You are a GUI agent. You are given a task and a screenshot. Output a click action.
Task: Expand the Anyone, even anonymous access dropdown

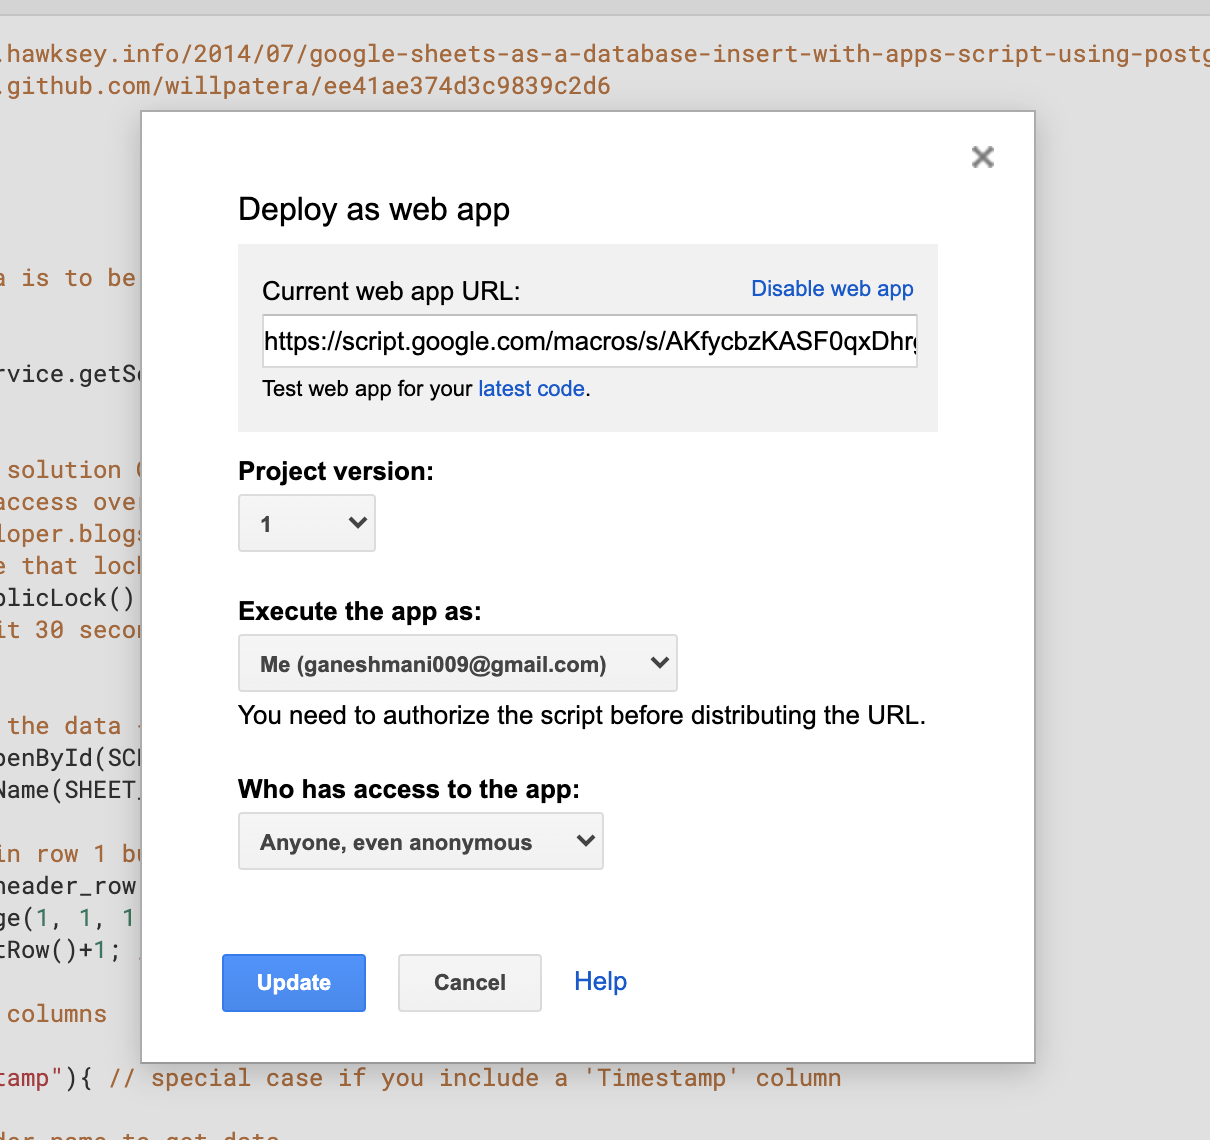(x=420, y=842)
